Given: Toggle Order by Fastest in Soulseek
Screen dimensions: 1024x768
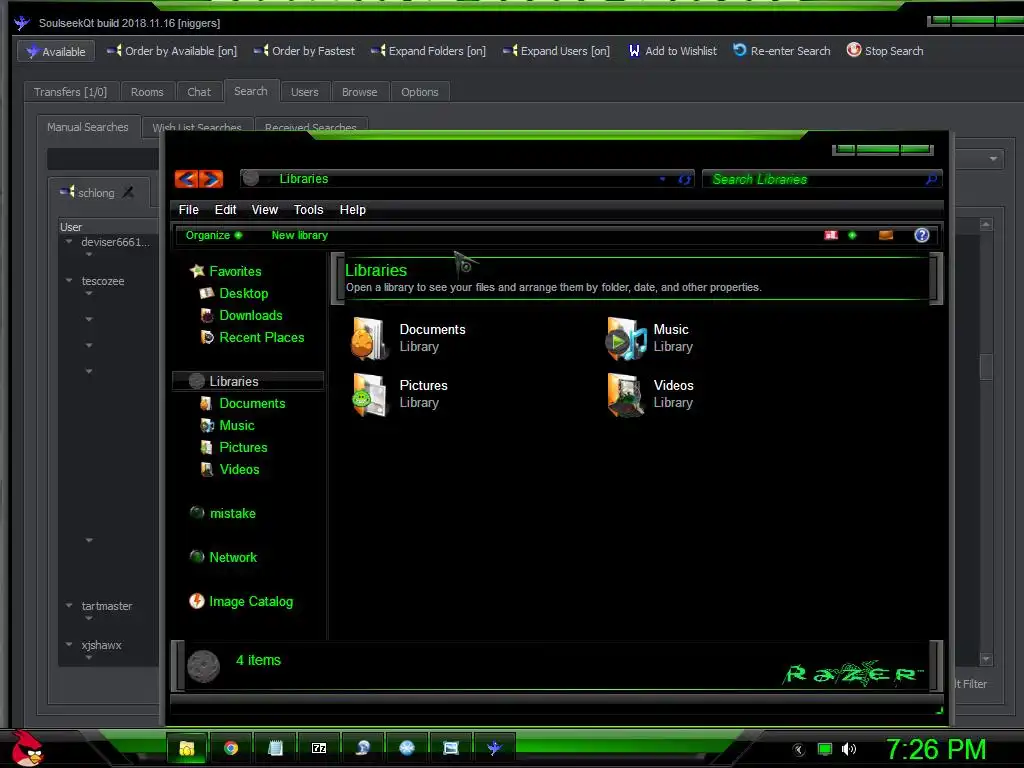Looking at the screenshot, I should (304, 51).
